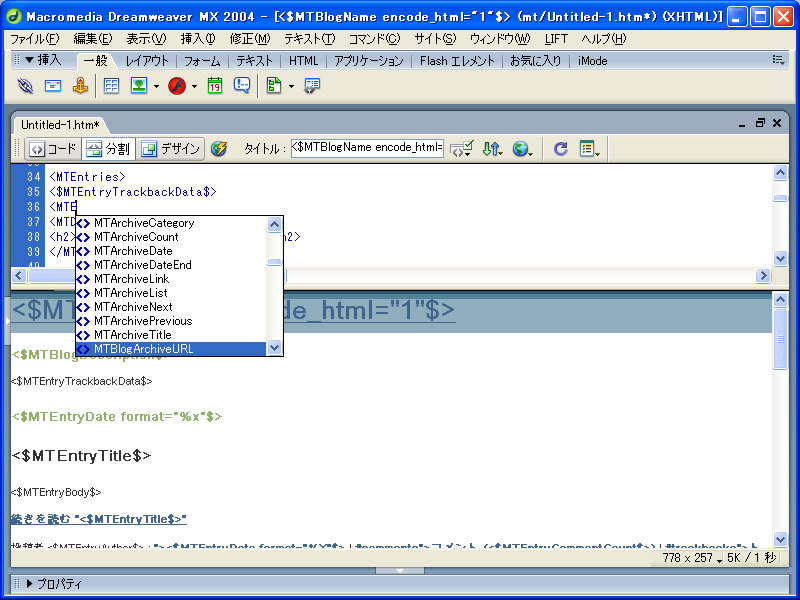
Task: Insert an Email Link icon
Action: click(53, 86)
